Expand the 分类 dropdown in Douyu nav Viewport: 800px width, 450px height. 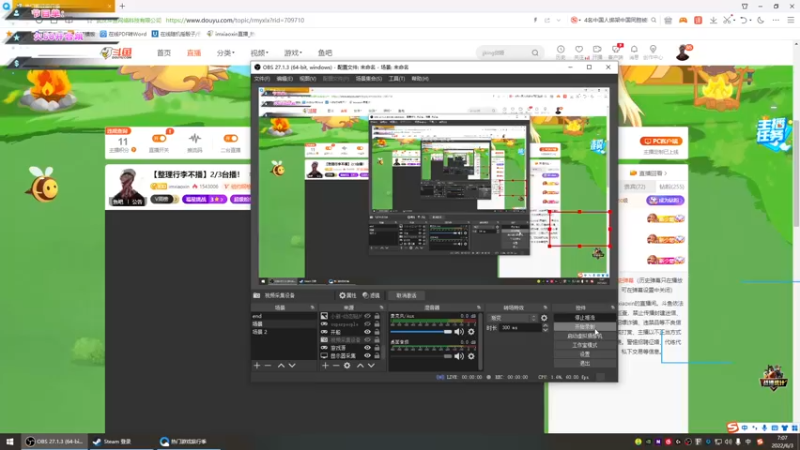pyautogui.click(x=226, y=53)
